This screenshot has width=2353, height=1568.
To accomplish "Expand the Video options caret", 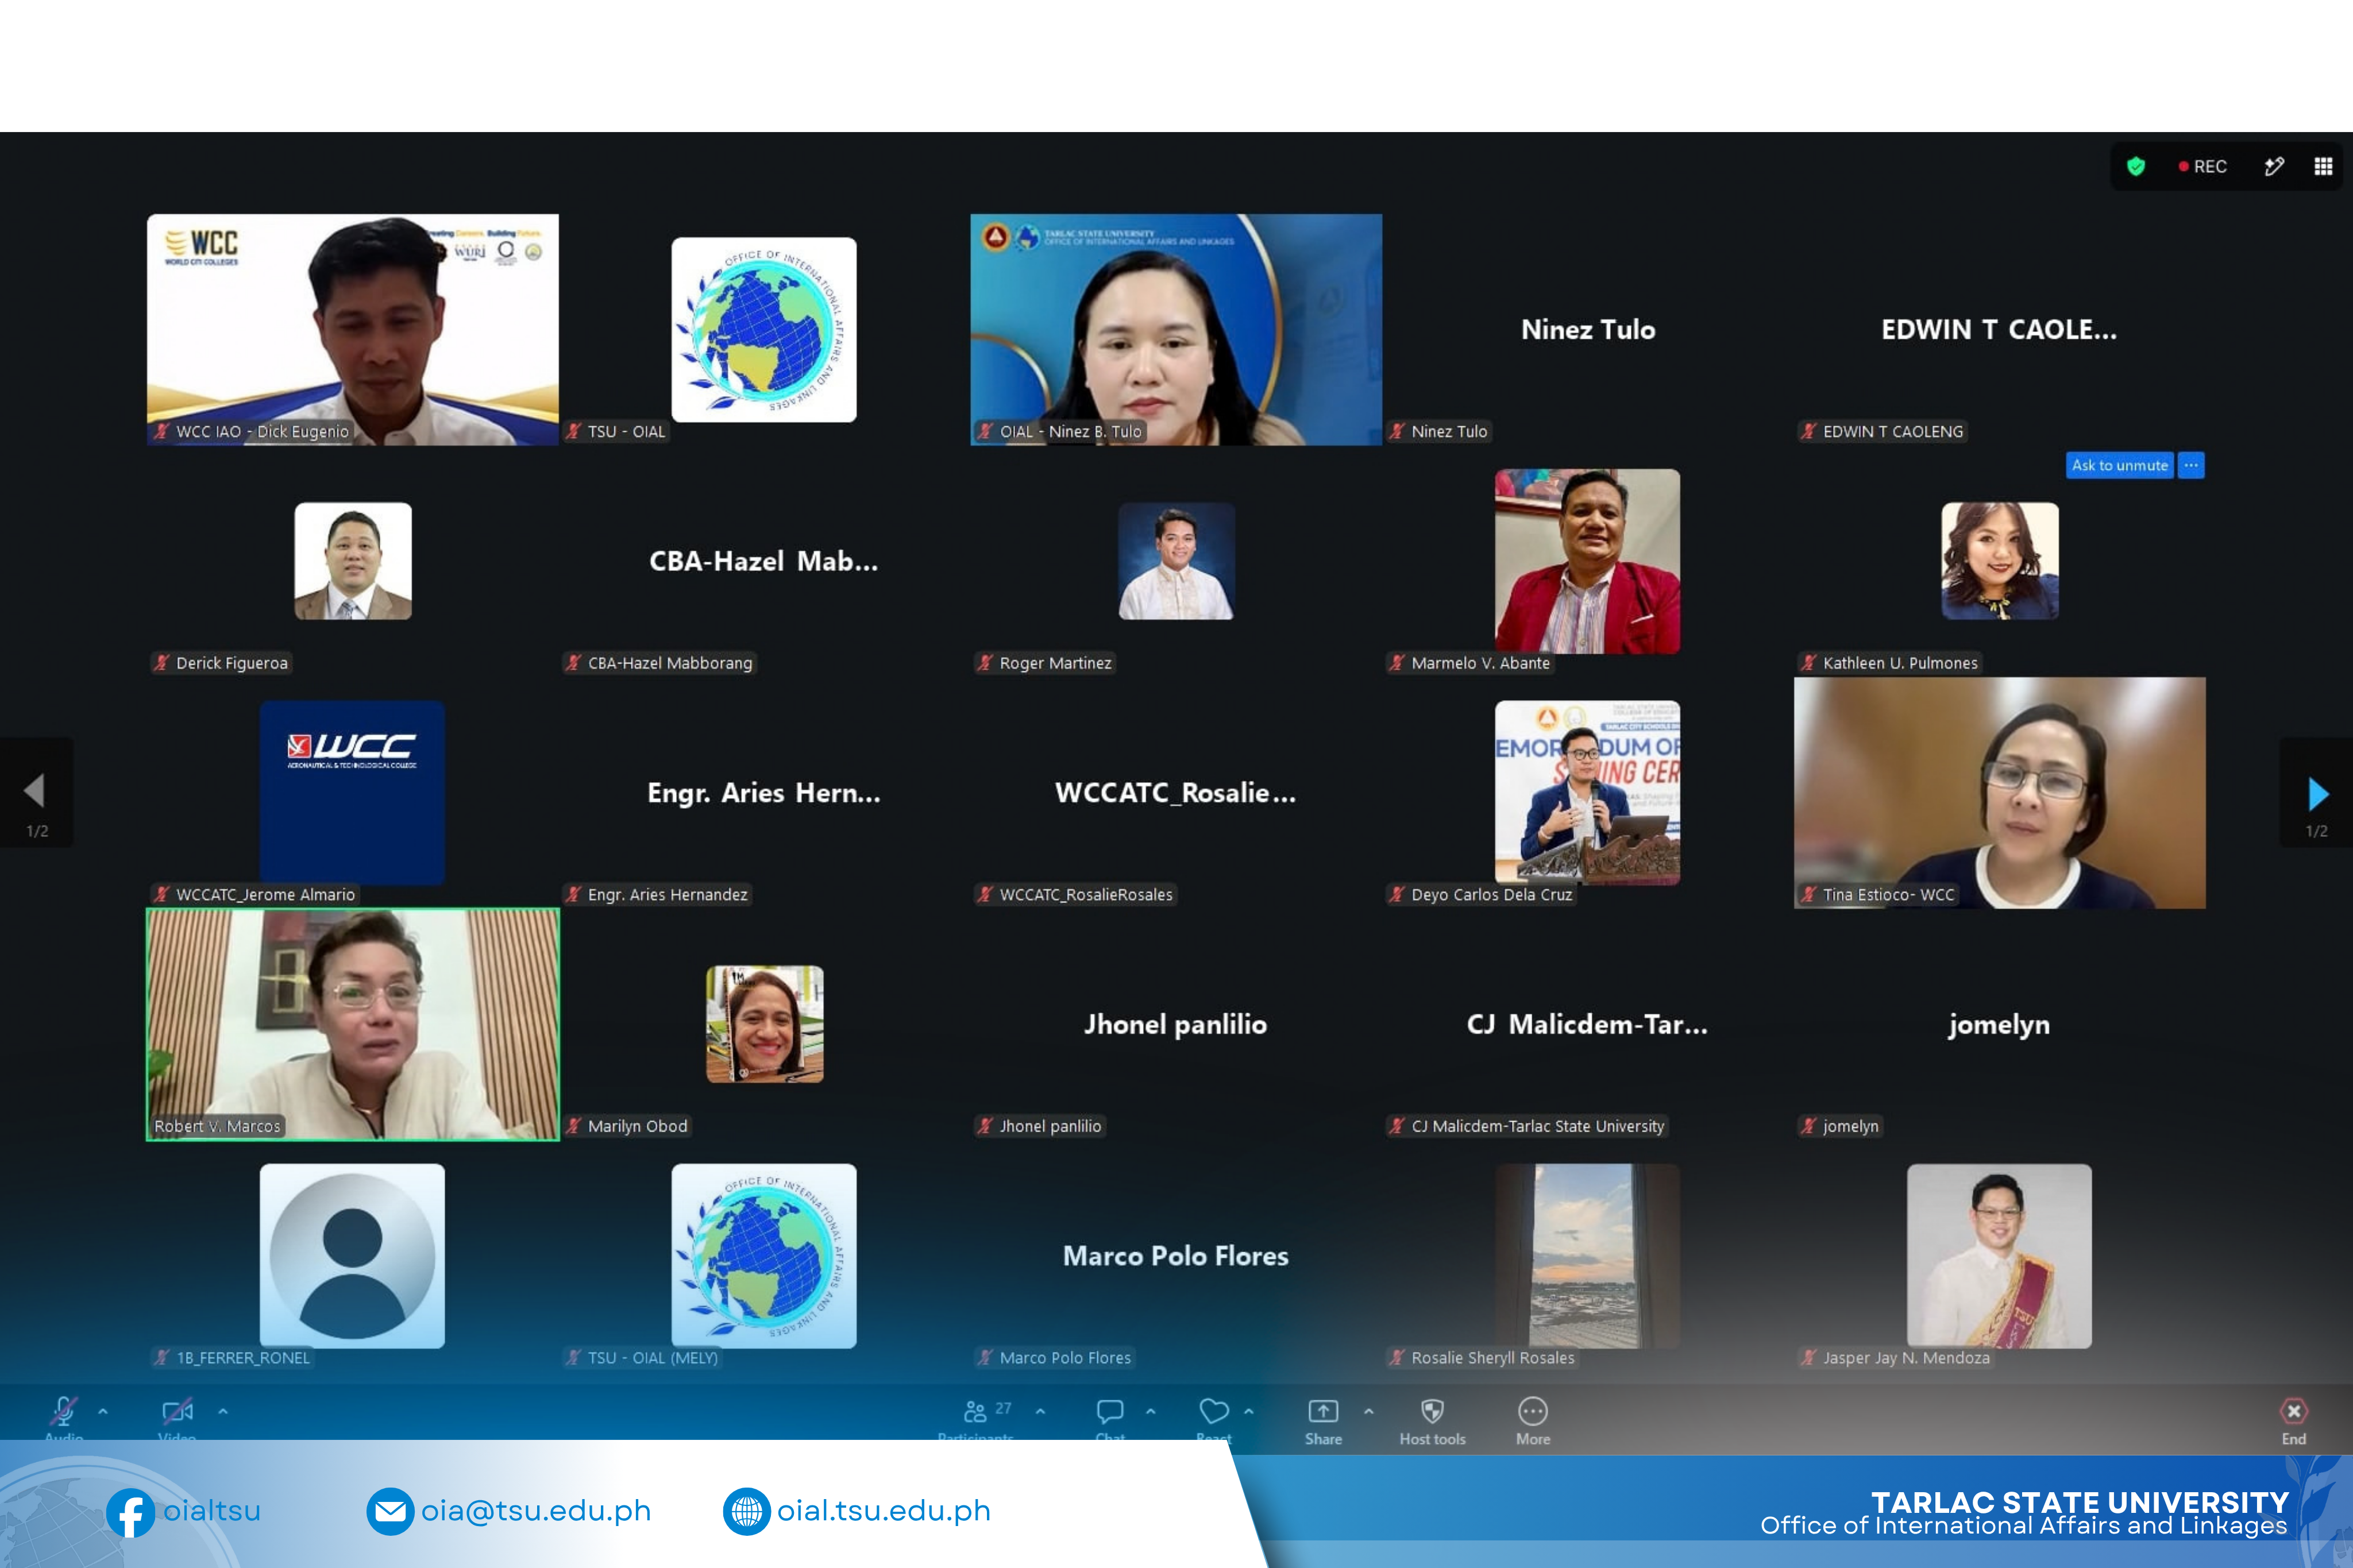I will 223,1411.
